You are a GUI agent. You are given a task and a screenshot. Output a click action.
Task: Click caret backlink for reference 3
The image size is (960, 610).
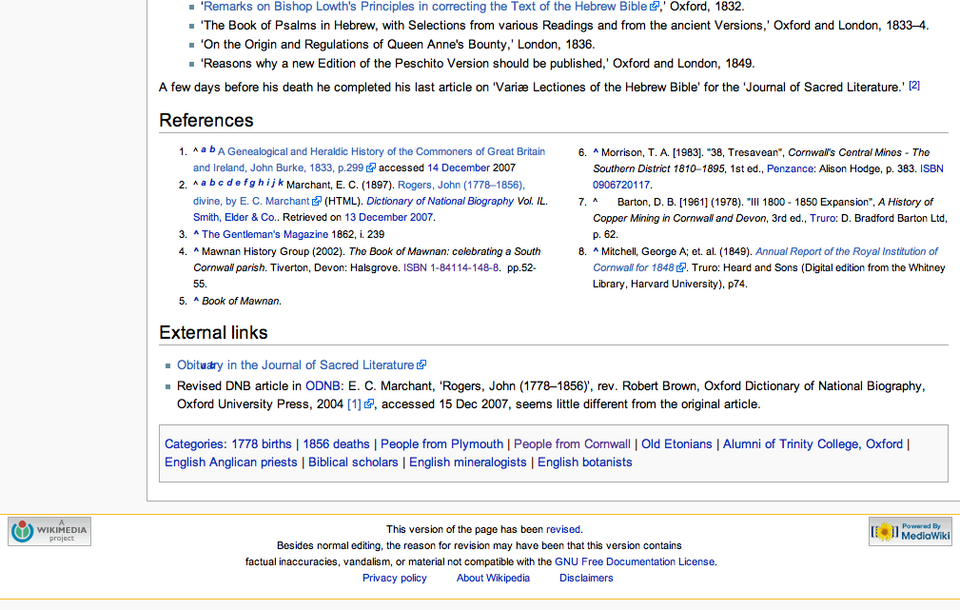[x=196, y=234]
